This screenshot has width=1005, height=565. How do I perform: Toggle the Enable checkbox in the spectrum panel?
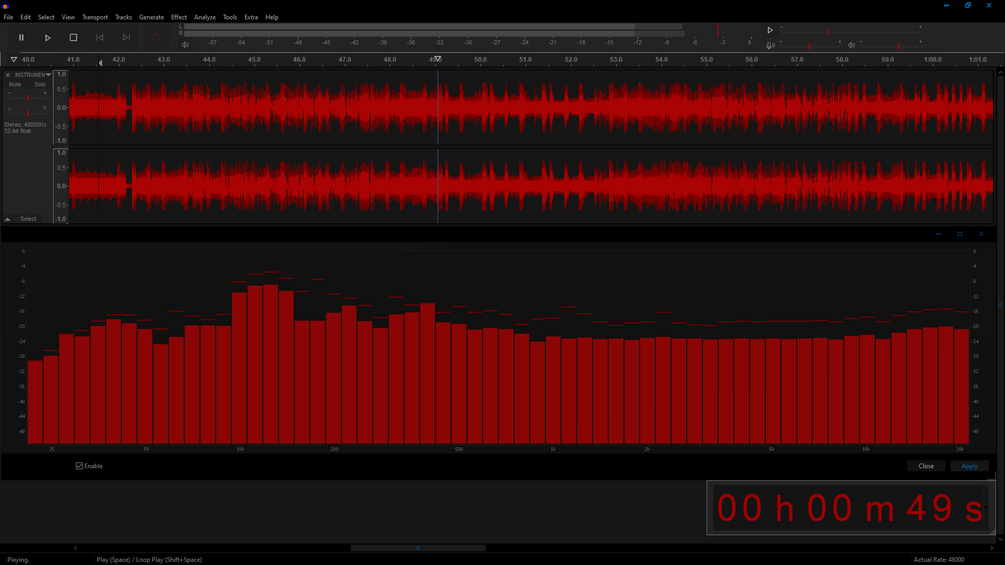[79, 466]
